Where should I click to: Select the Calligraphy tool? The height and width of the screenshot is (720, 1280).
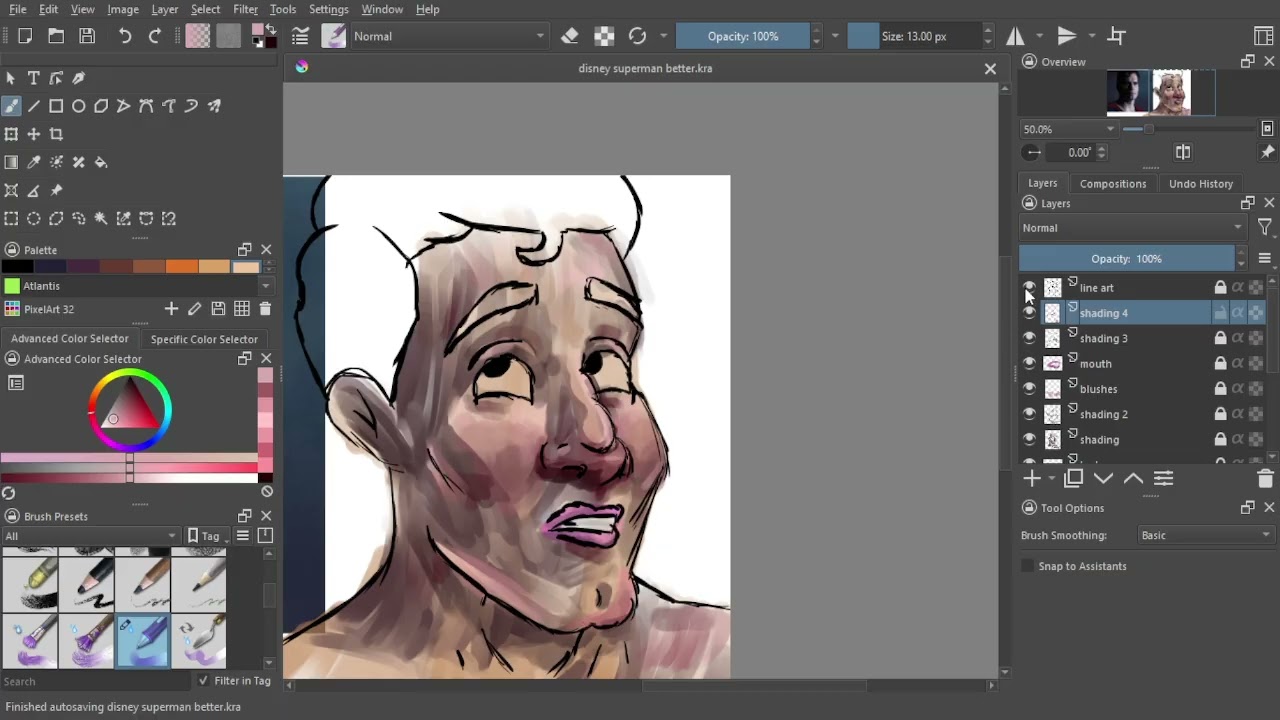click(x=78, y=78)
